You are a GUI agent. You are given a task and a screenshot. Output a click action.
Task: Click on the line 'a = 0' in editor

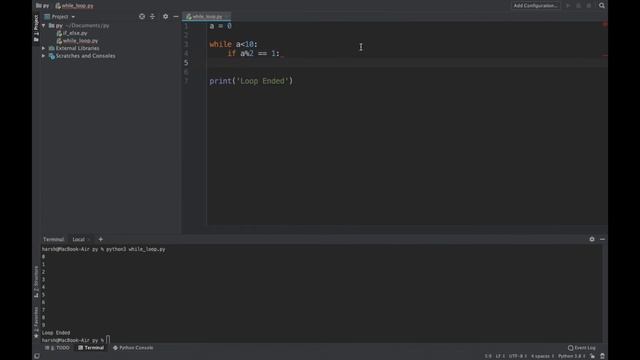coord(220,26)
